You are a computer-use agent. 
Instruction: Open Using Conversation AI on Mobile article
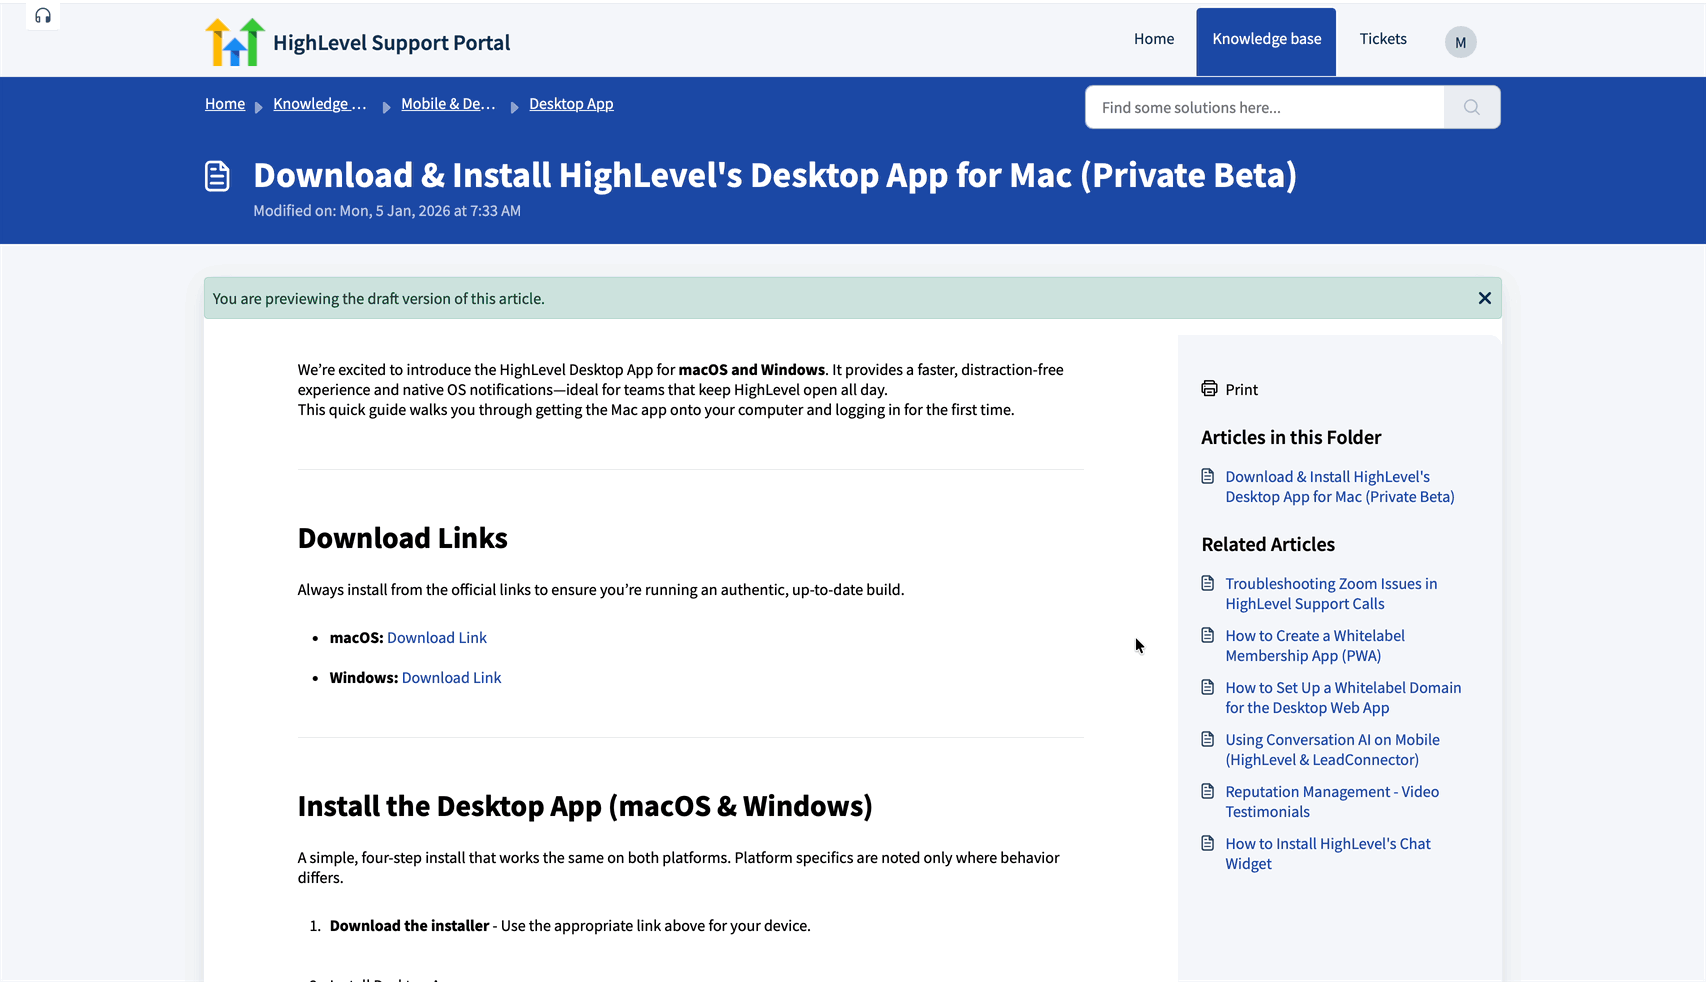tap(1333, 750)
